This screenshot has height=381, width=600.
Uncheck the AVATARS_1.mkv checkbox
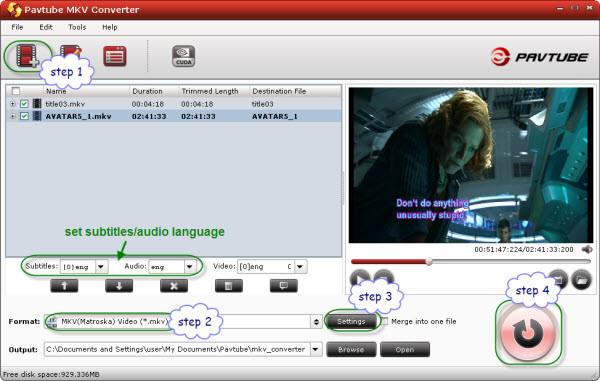pos(24,116)
